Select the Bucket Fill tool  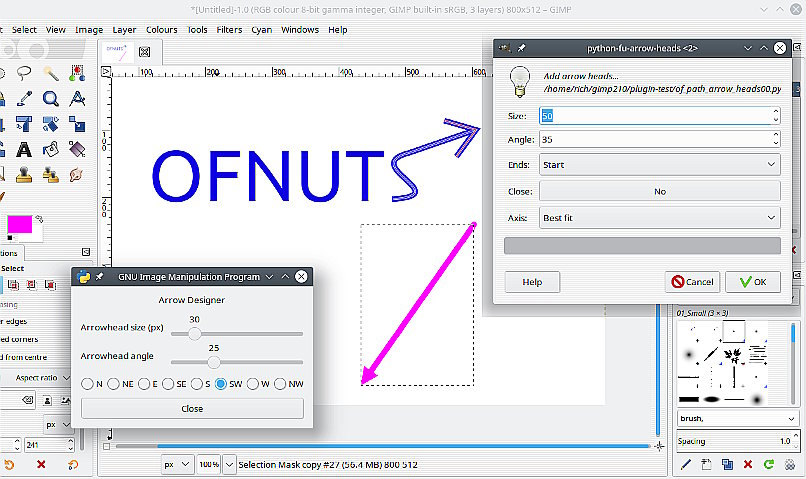click(50, 150)
